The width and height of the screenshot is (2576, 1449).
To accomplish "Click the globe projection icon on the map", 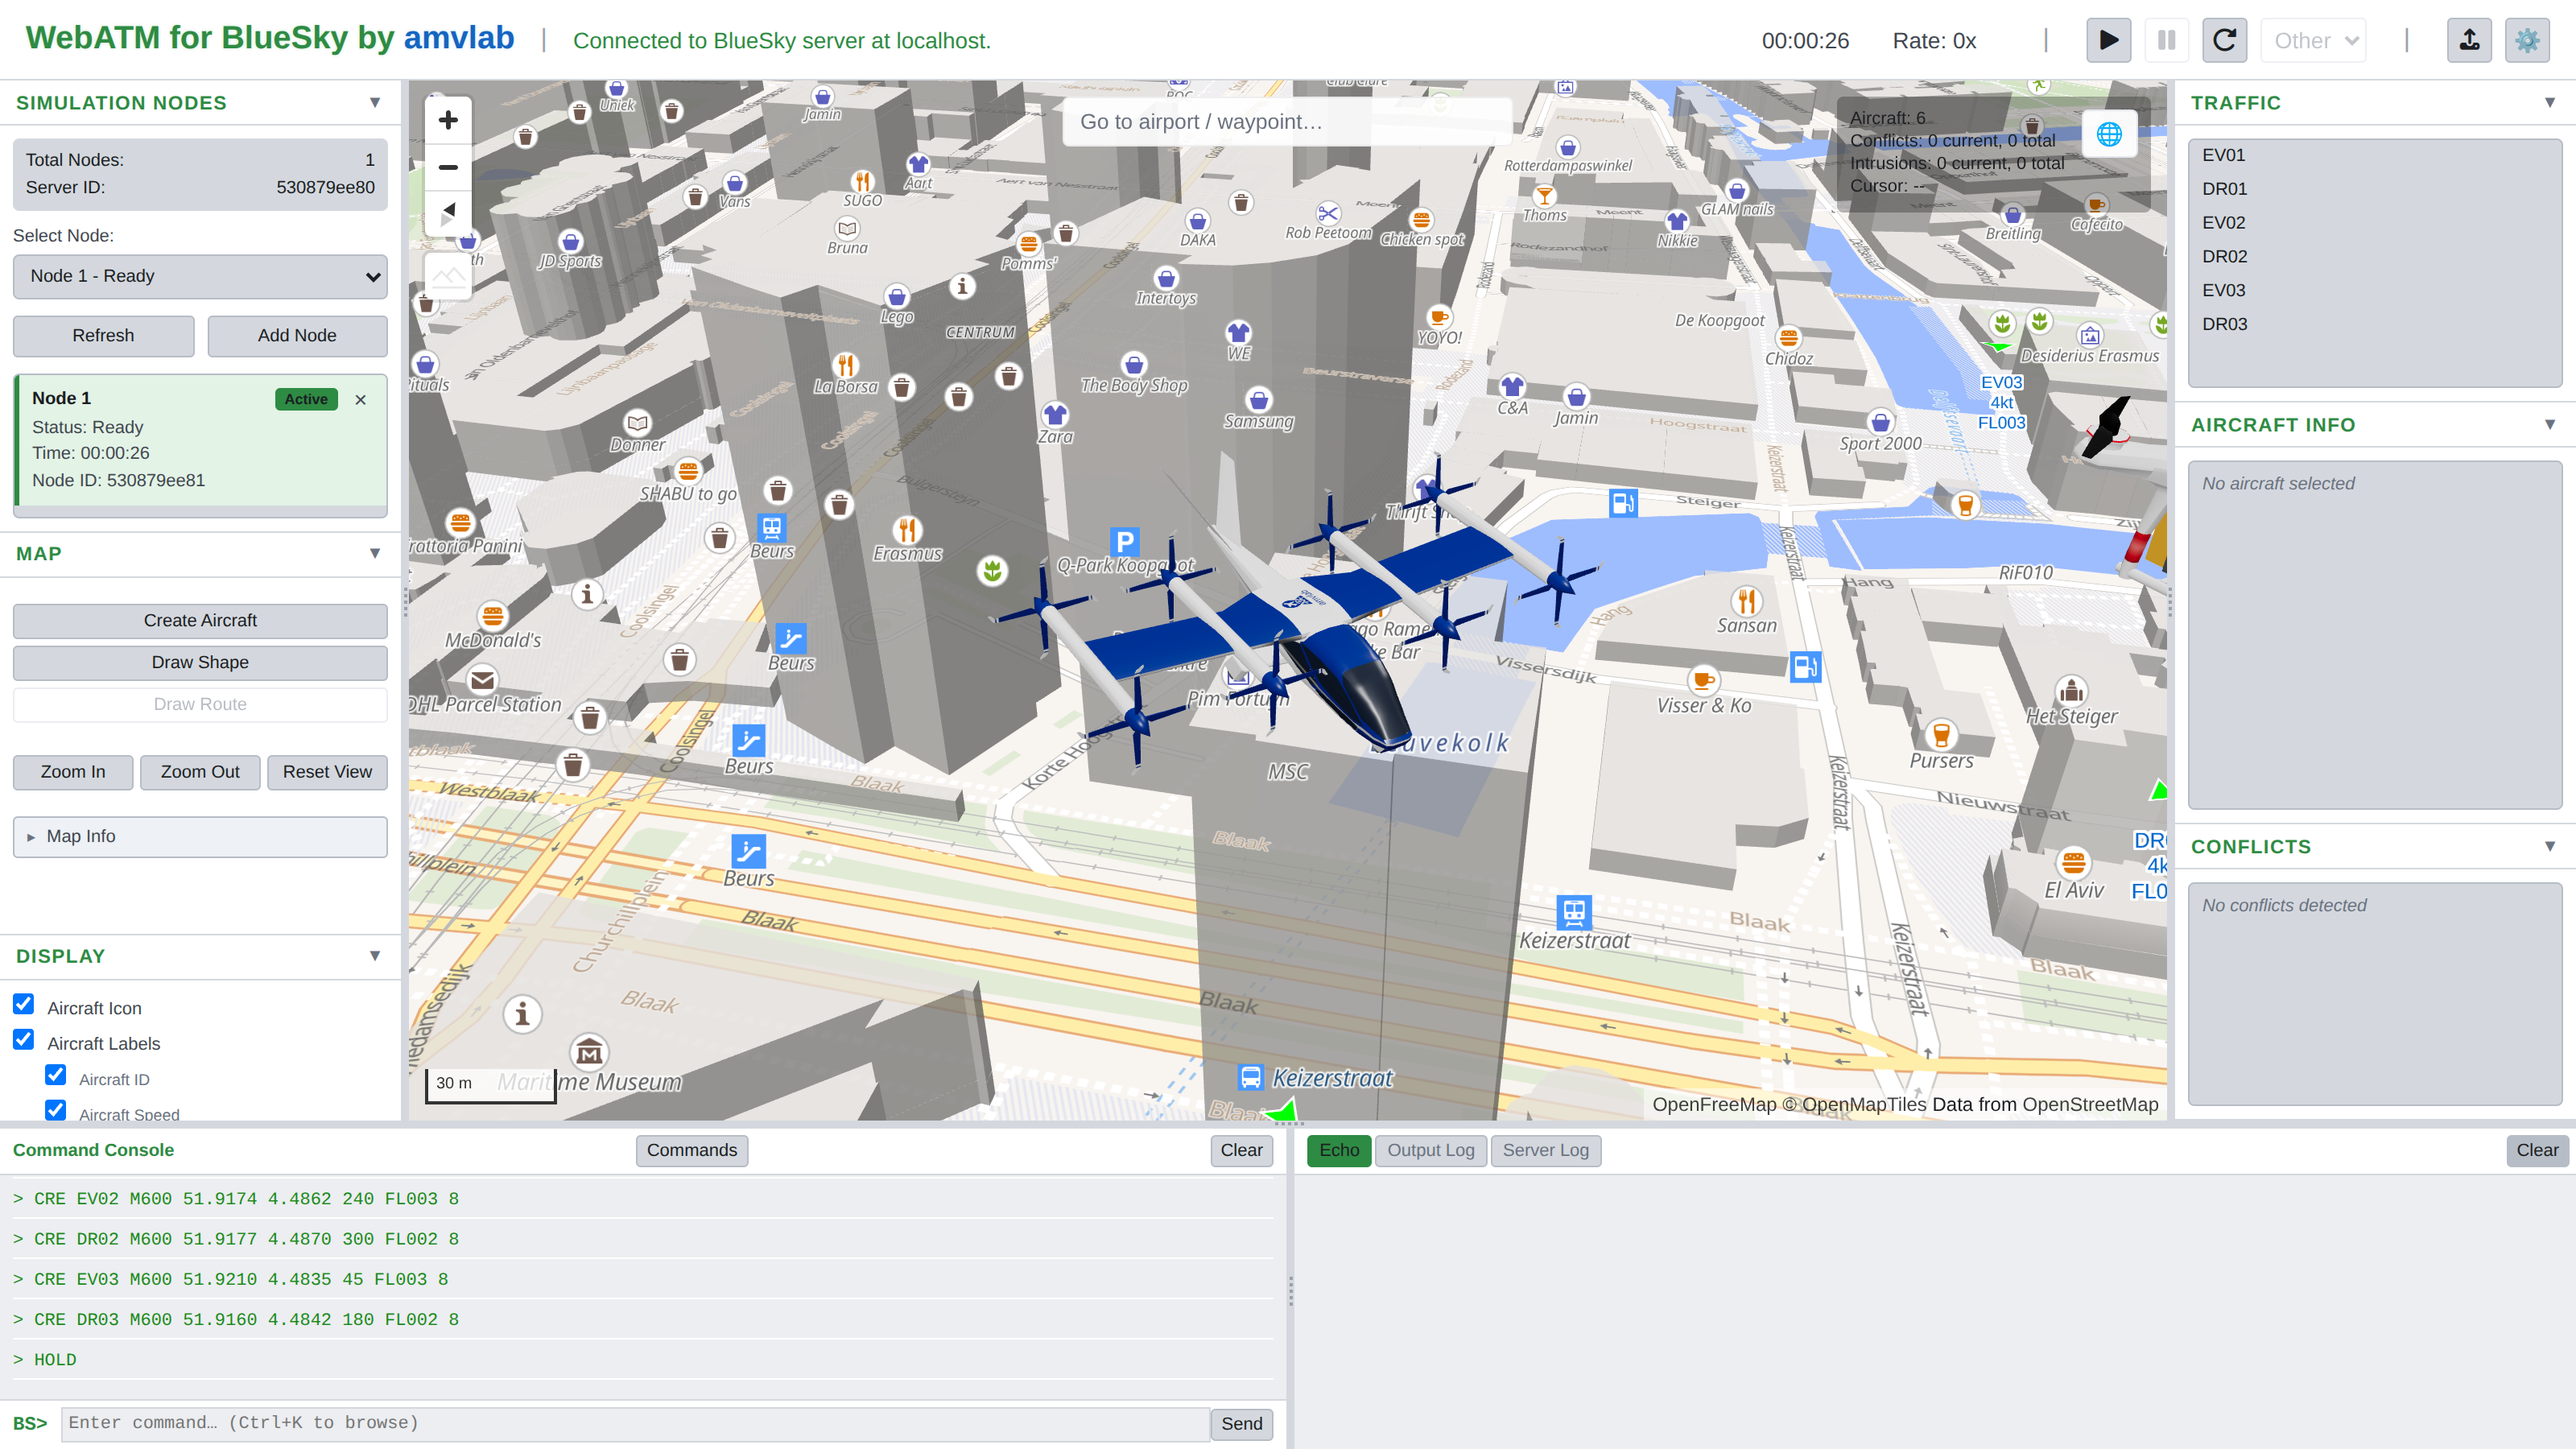I will (x=2109, y=133).
